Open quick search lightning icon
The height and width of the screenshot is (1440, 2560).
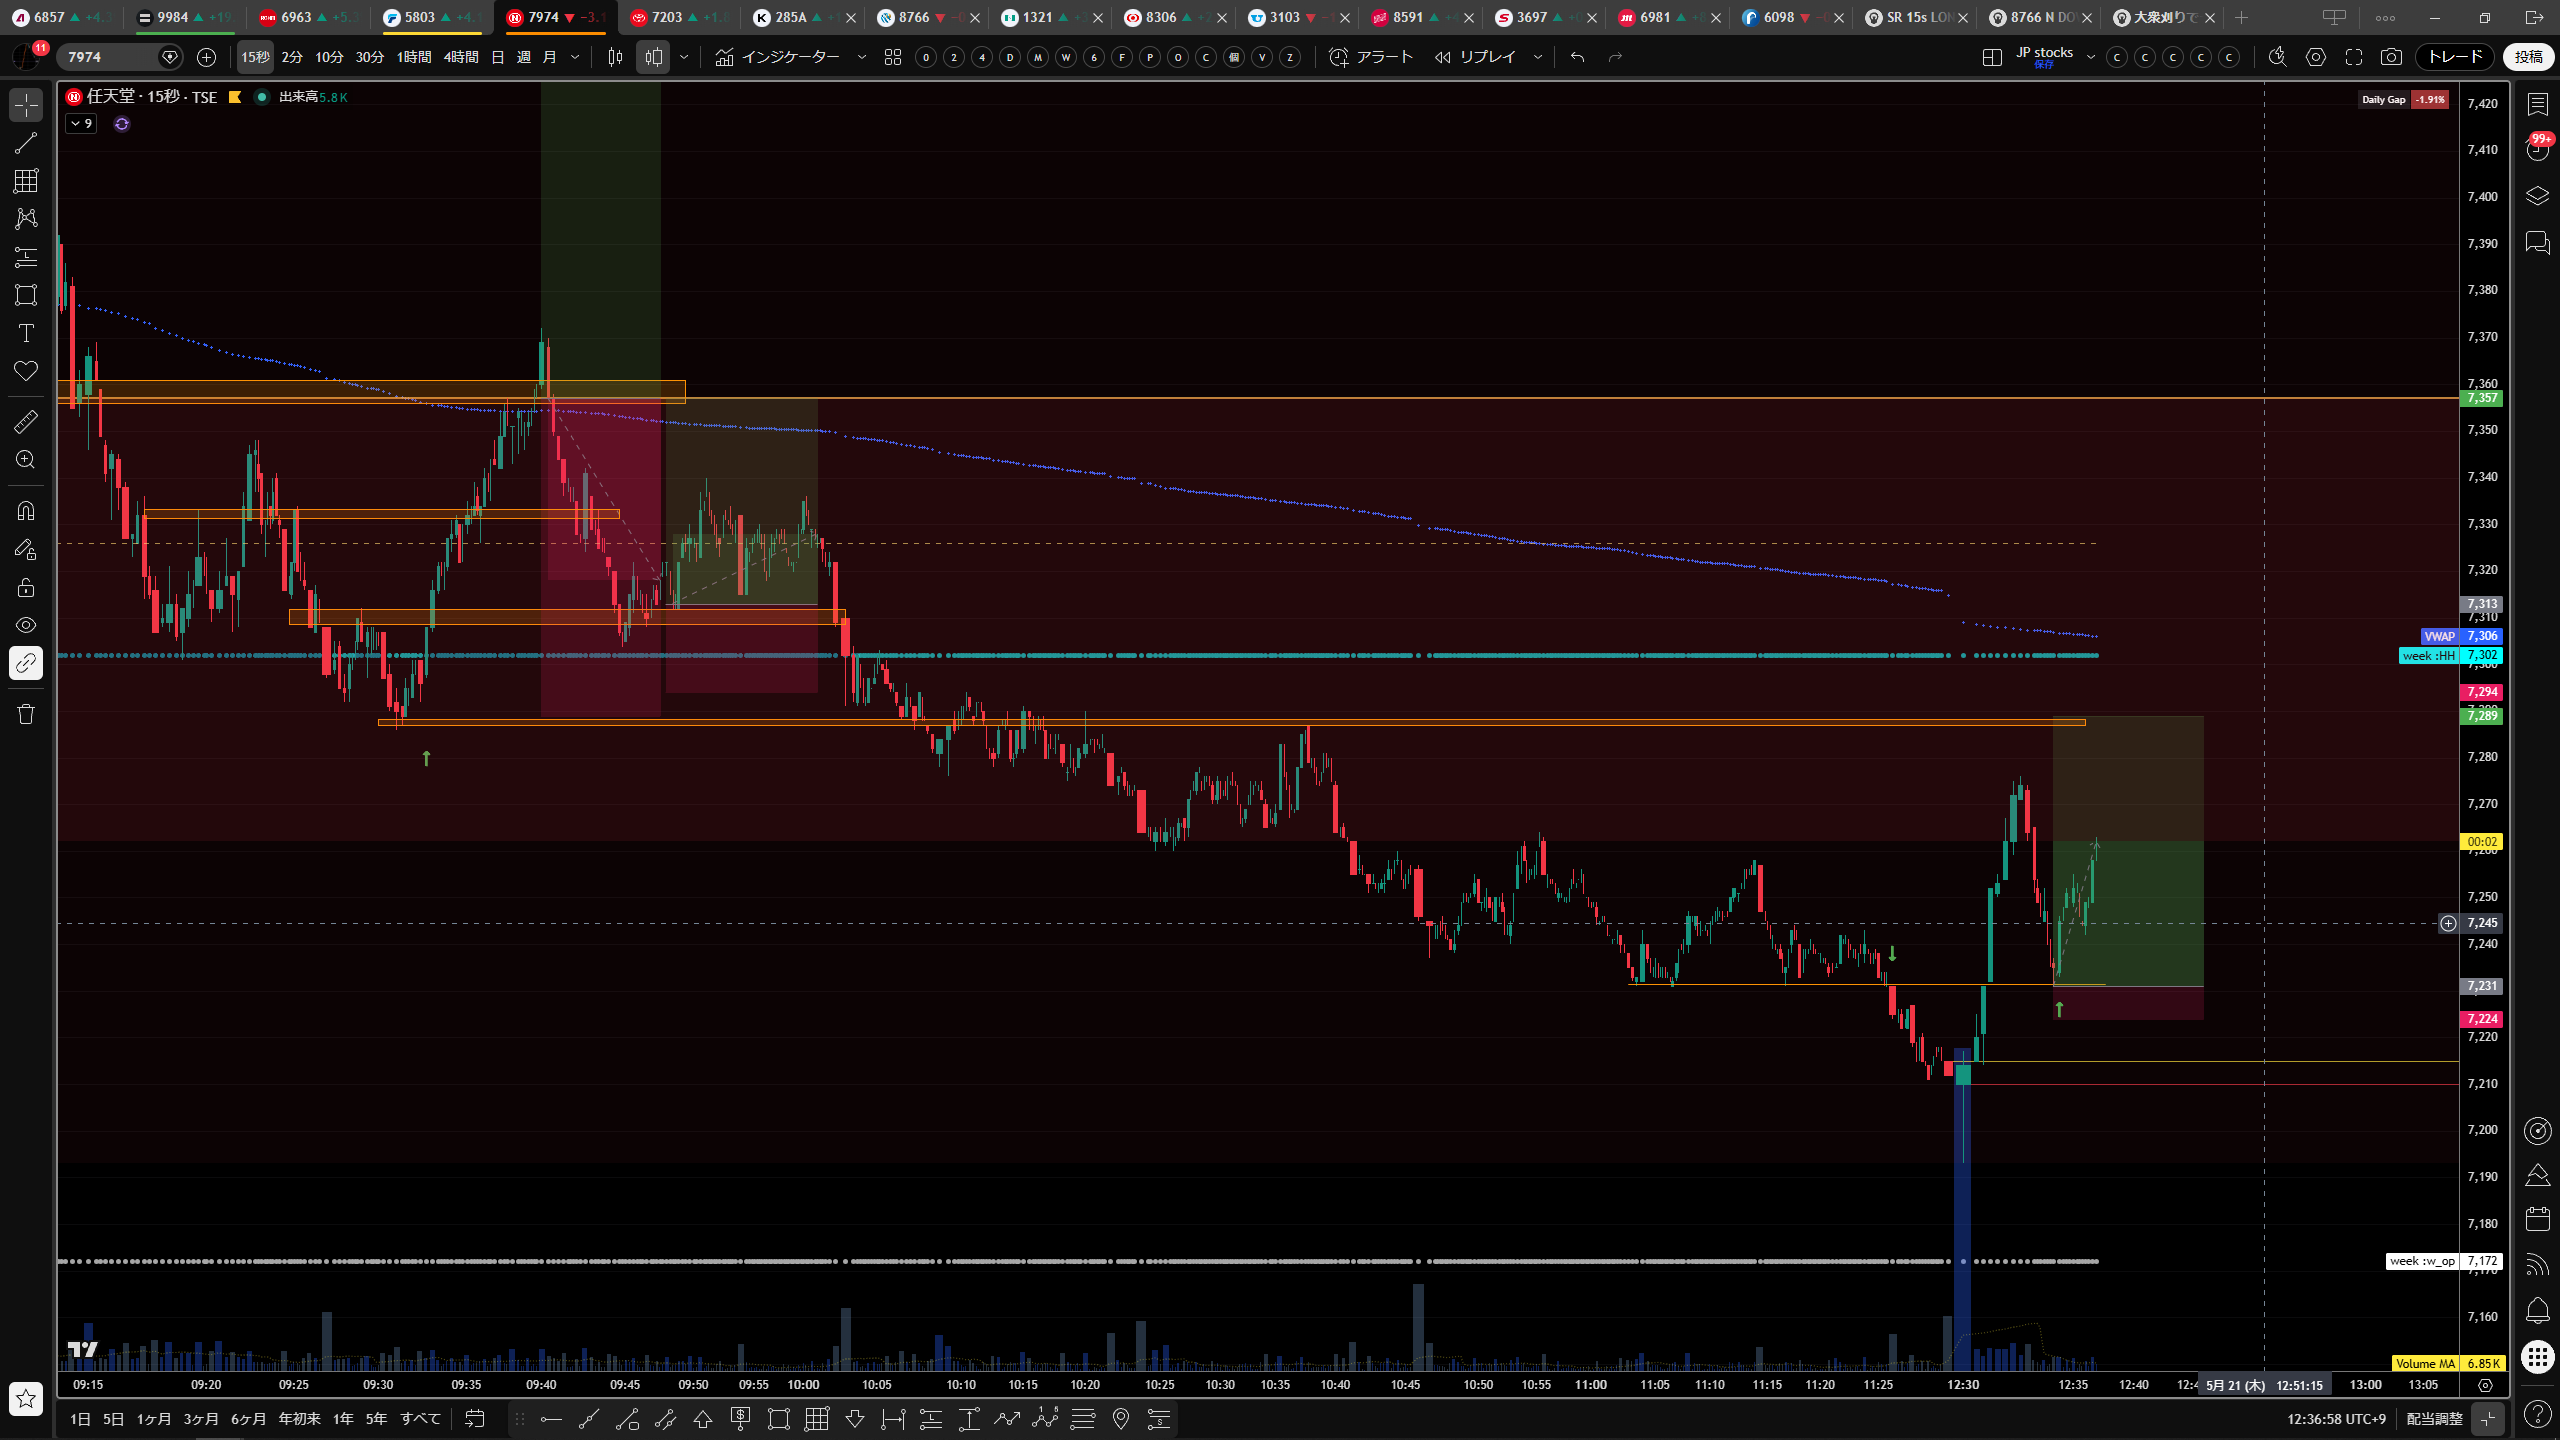2278,57
